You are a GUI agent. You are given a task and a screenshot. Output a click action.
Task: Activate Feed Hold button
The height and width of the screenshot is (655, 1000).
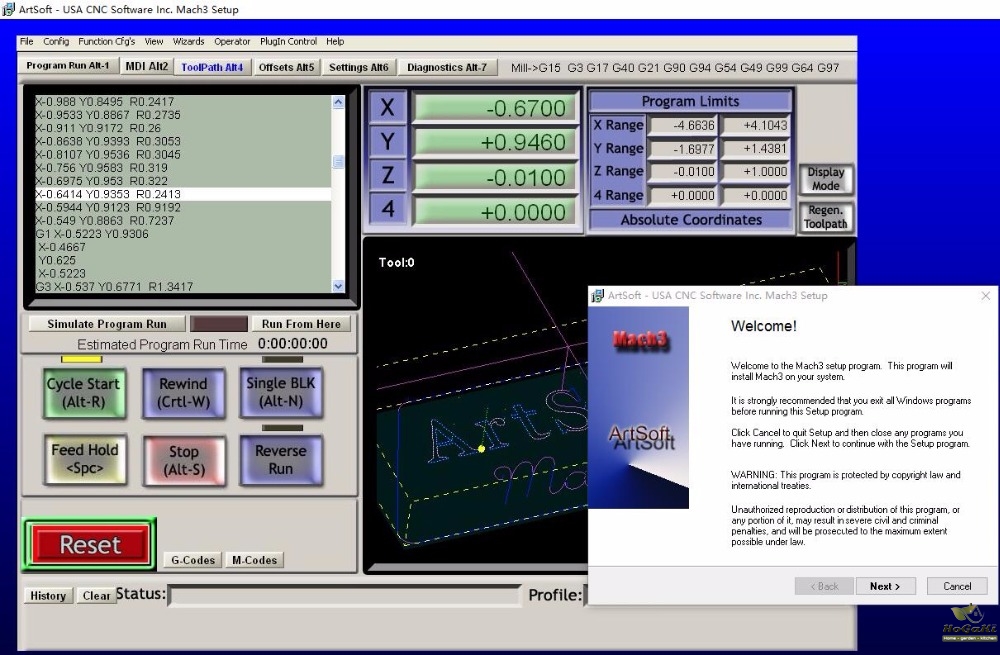click(85, 459)
